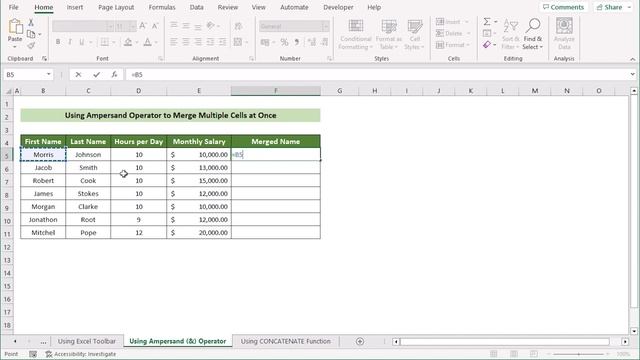Image resolution: width=640 pixels, height=360 pixels.
Task: Click the Fill Color bucket icon
Action: click(x=128, y=42)
